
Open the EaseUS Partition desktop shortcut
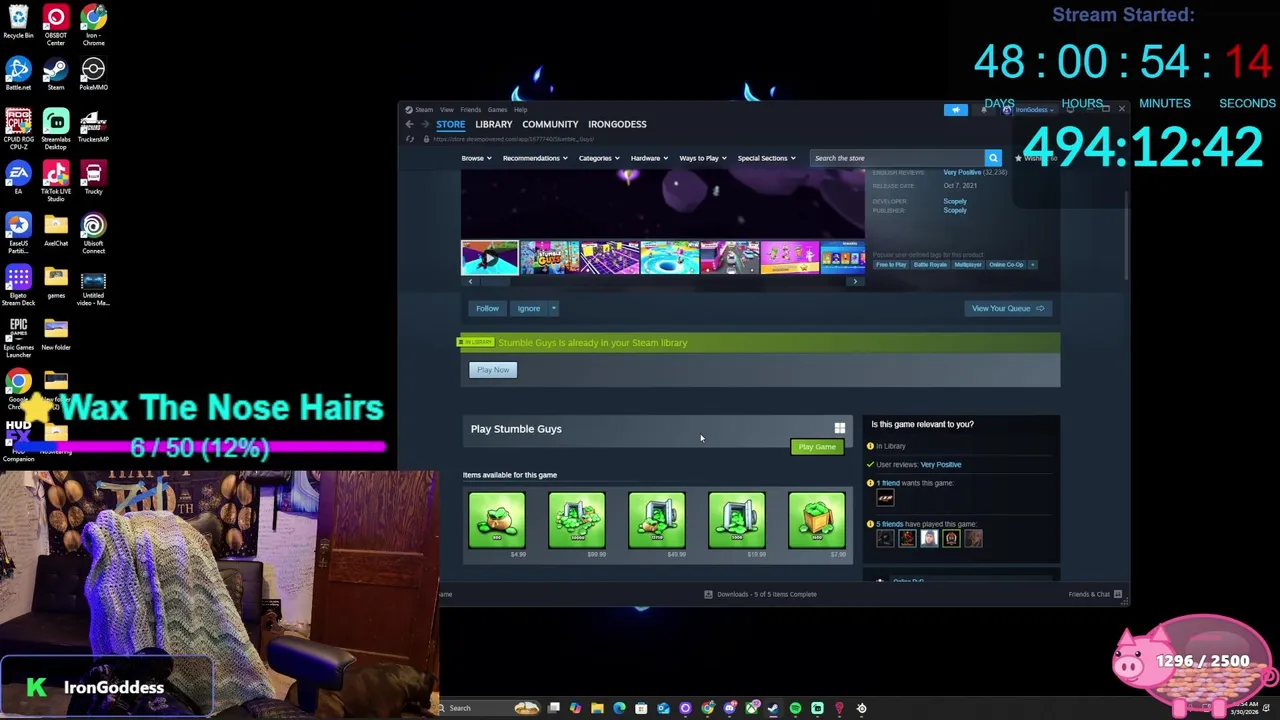point(18,234)
